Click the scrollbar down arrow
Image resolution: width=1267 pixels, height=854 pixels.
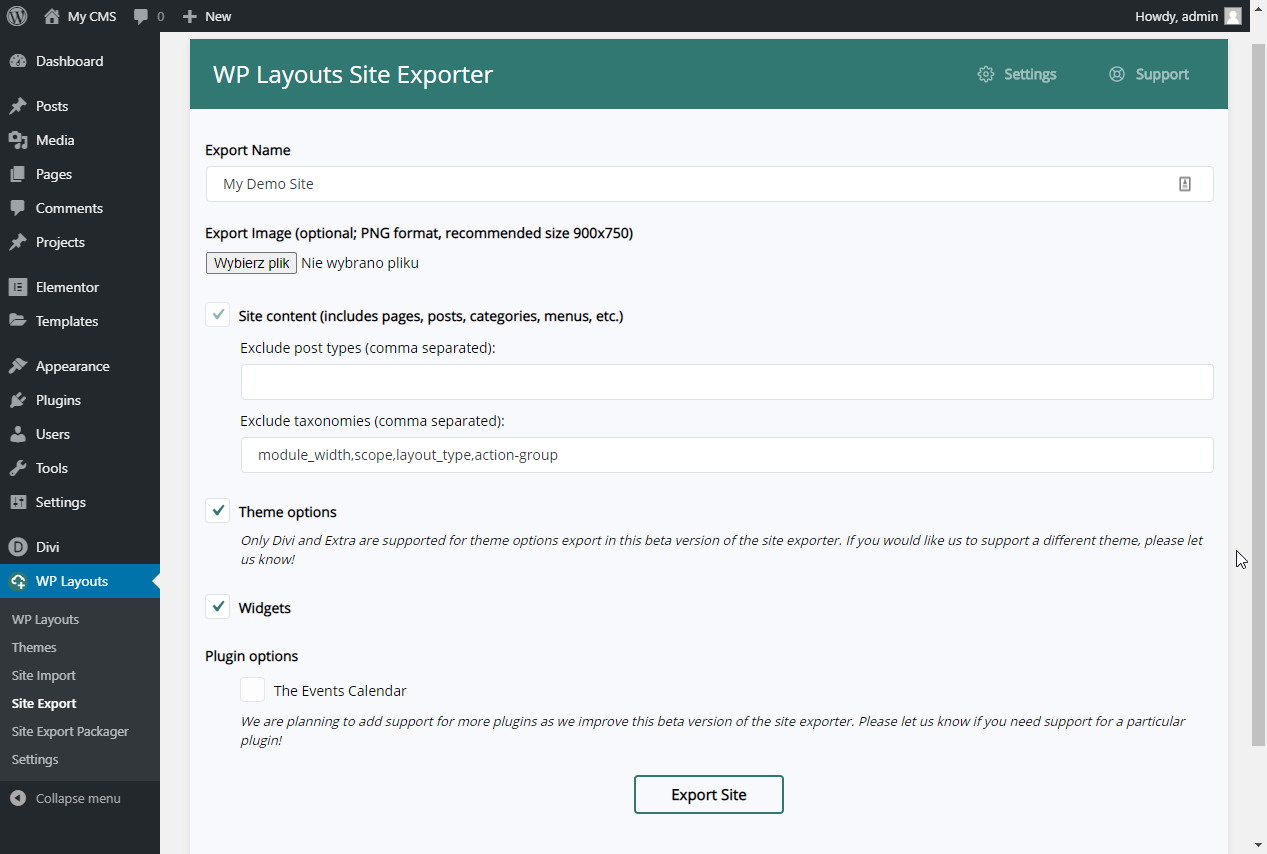pos(1258,844)
